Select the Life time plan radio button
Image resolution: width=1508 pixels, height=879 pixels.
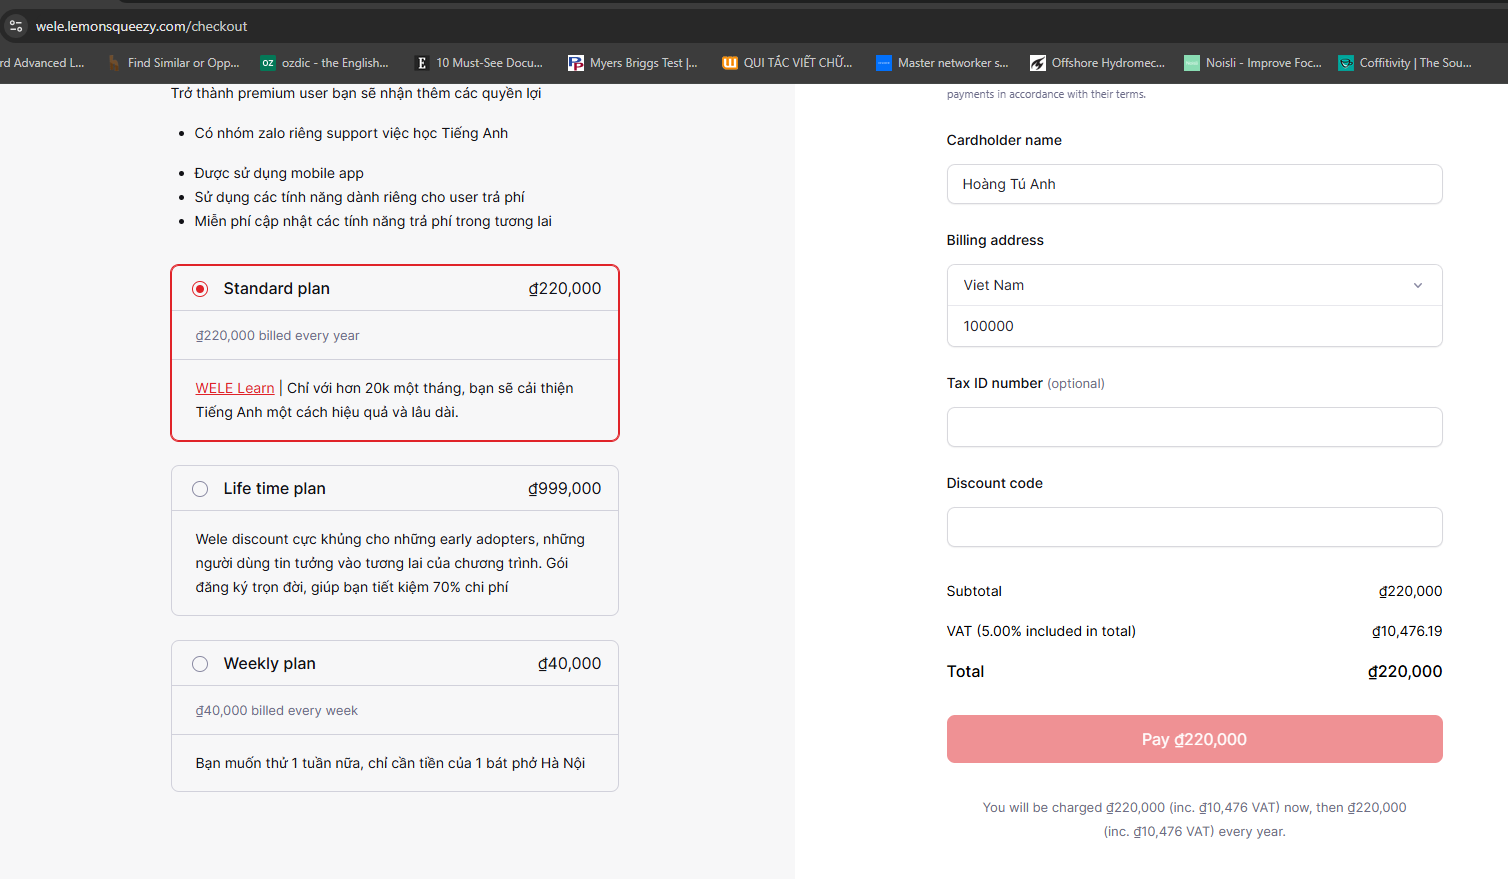point(200,489)
